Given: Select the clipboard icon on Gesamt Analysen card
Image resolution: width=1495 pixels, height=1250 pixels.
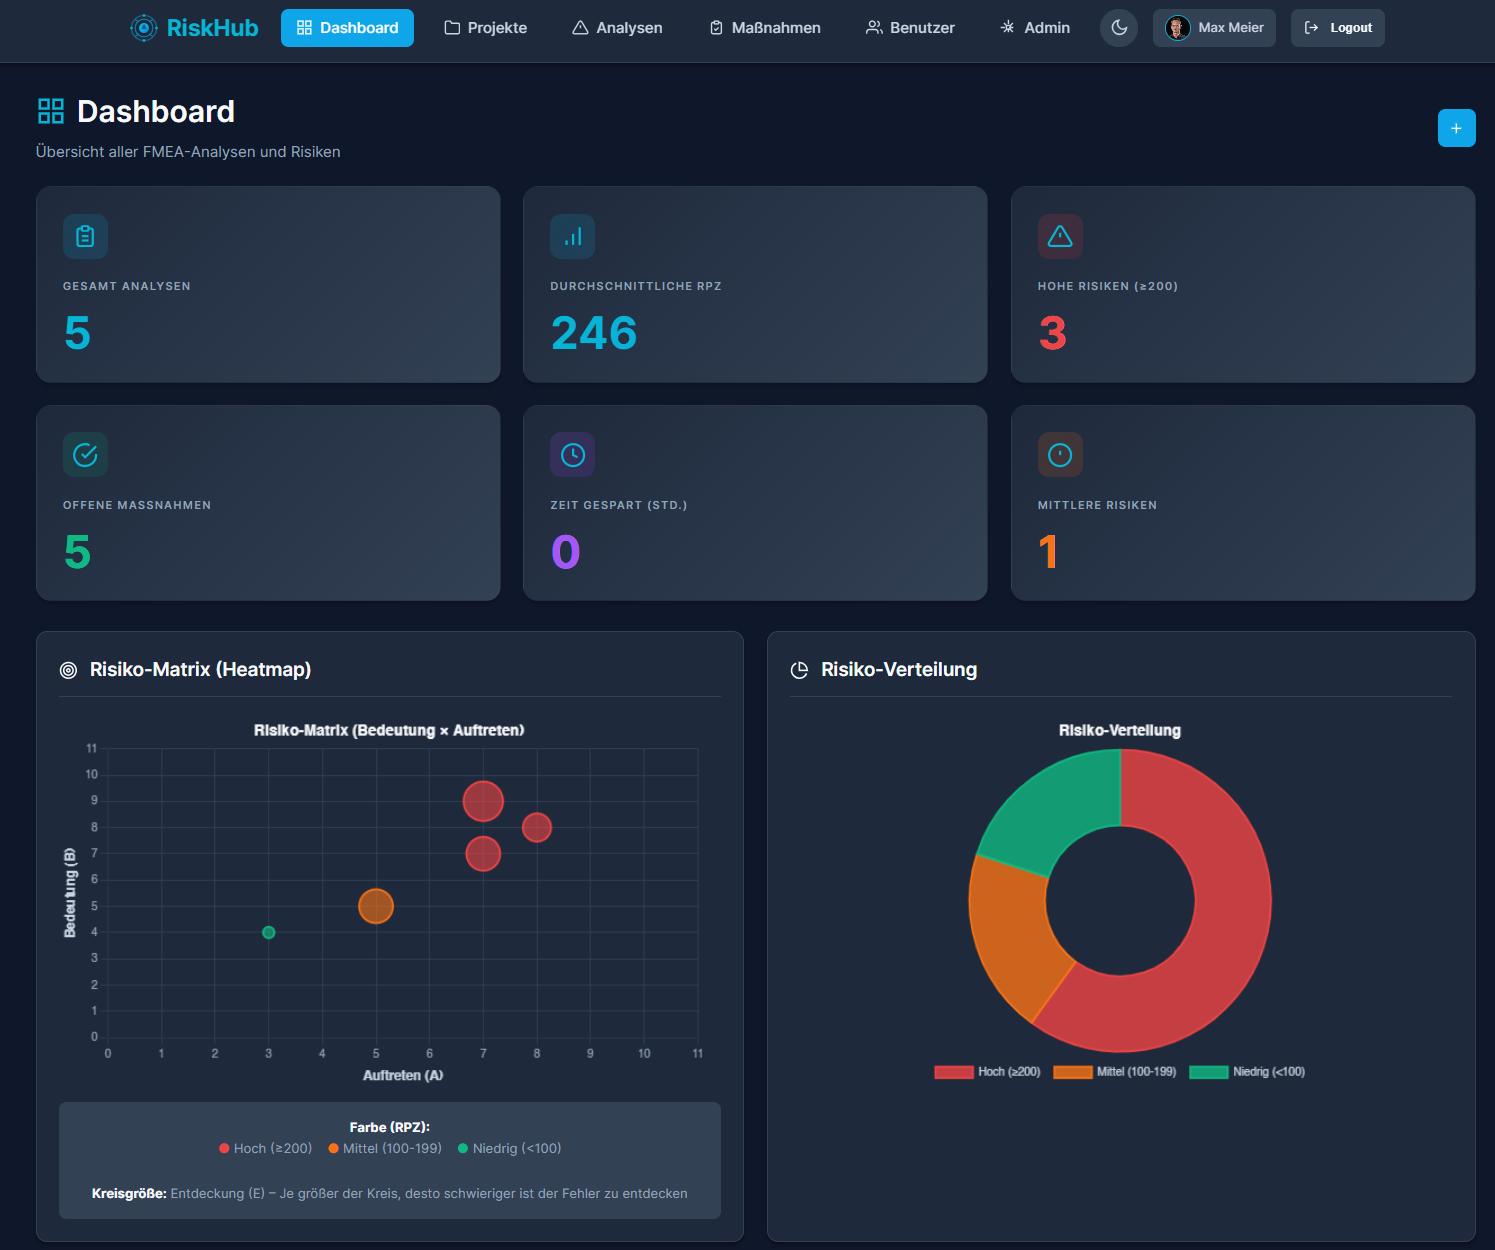Looking at the screenshot, I should pyautogui.click(x=85, y=236).
